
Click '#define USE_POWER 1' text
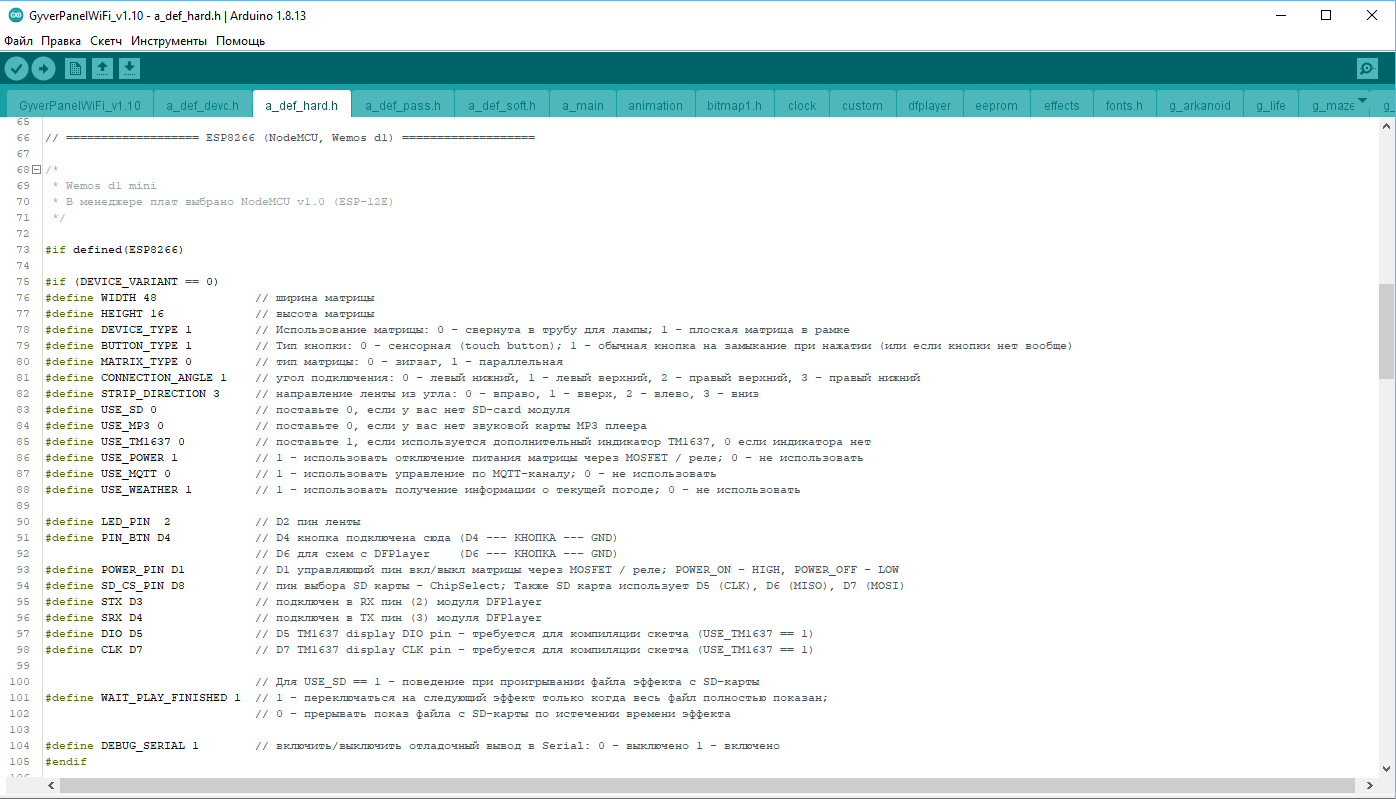[x=112, y=458]
